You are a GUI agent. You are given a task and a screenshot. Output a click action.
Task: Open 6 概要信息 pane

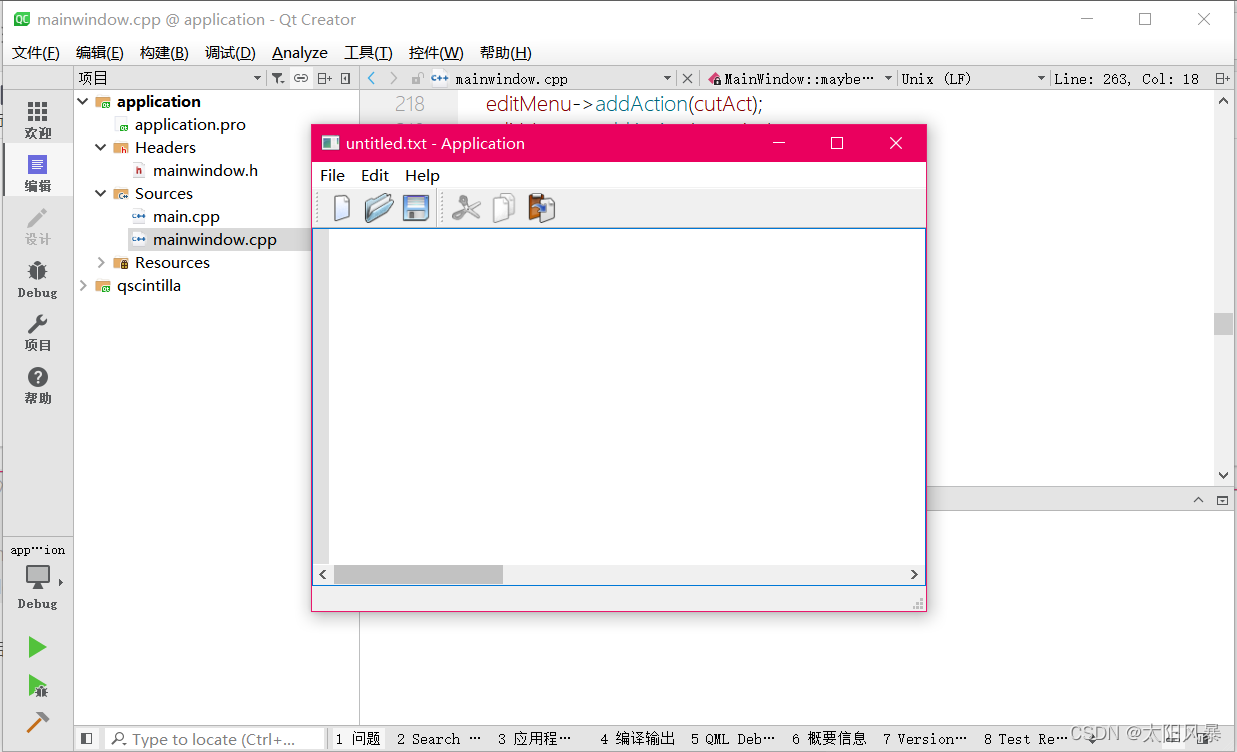(829, 738)
